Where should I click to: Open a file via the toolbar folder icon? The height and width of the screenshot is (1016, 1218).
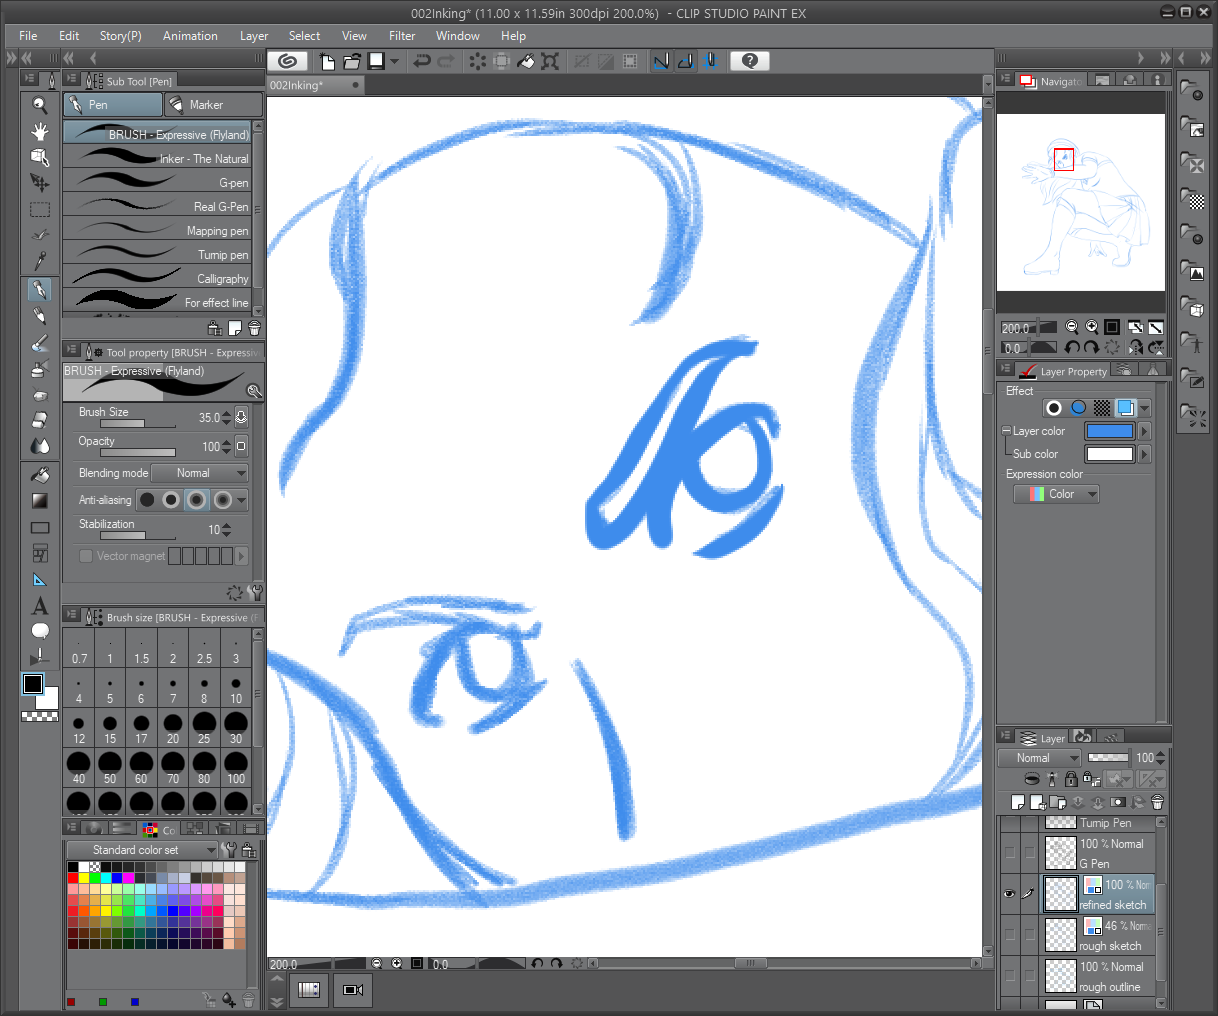click(x=352, y=61)
